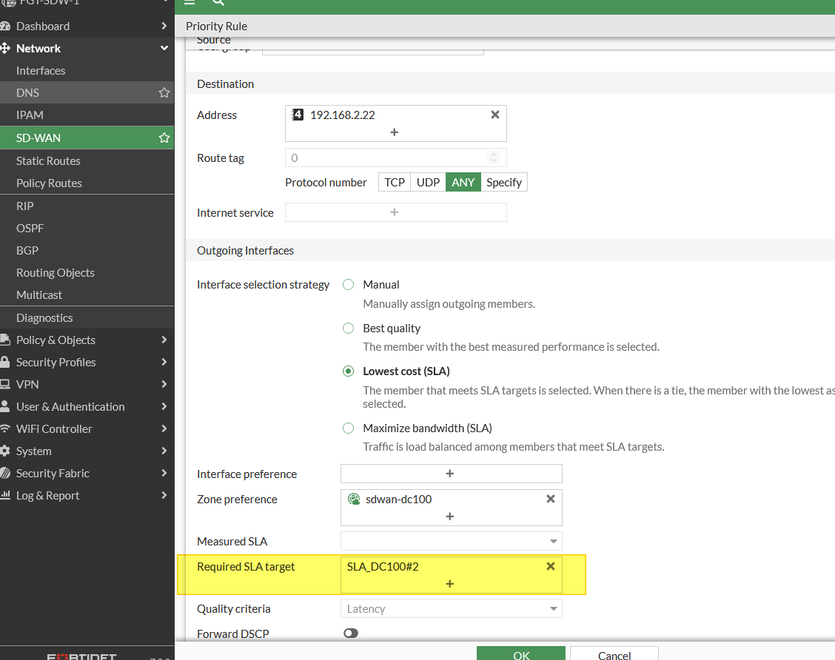Toggle the Forward DSCP switch
Screen dimensions: 835x660
[x=350, y=633]
